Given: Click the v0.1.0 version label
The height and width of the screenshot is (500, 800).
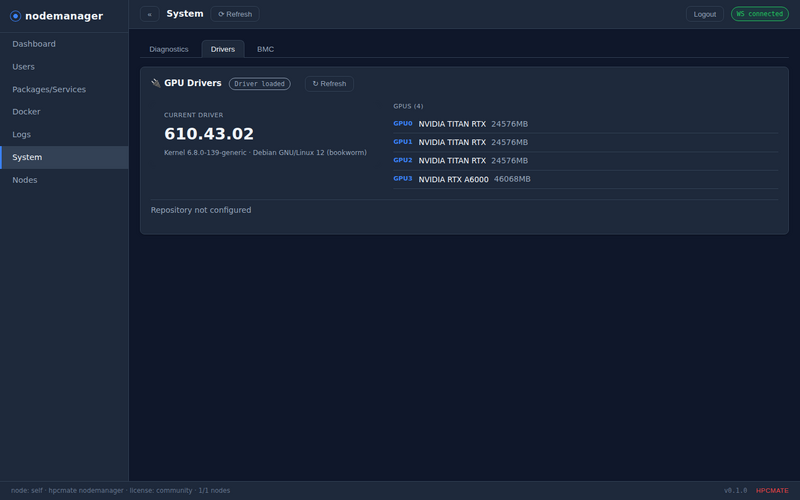Looking at the screenshot, I should click(x=735, y=491).
